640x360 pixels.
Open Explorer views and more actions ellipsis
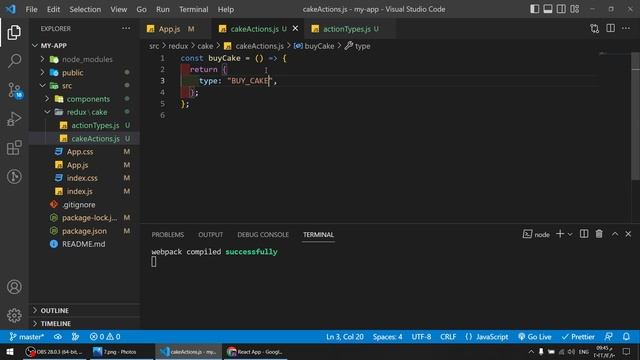126,28
